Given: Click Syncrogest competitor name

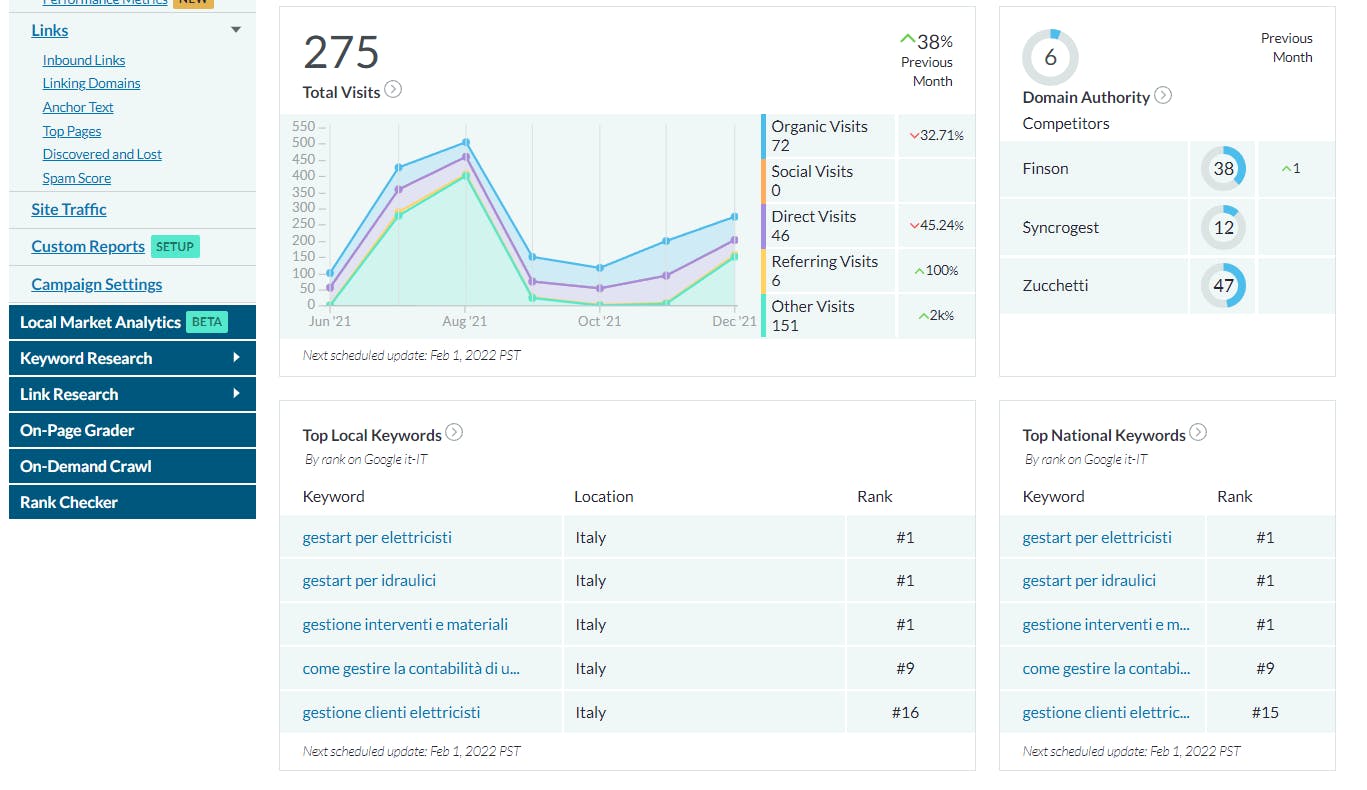Looking at the screenshot, I should tap(1060, 227).
